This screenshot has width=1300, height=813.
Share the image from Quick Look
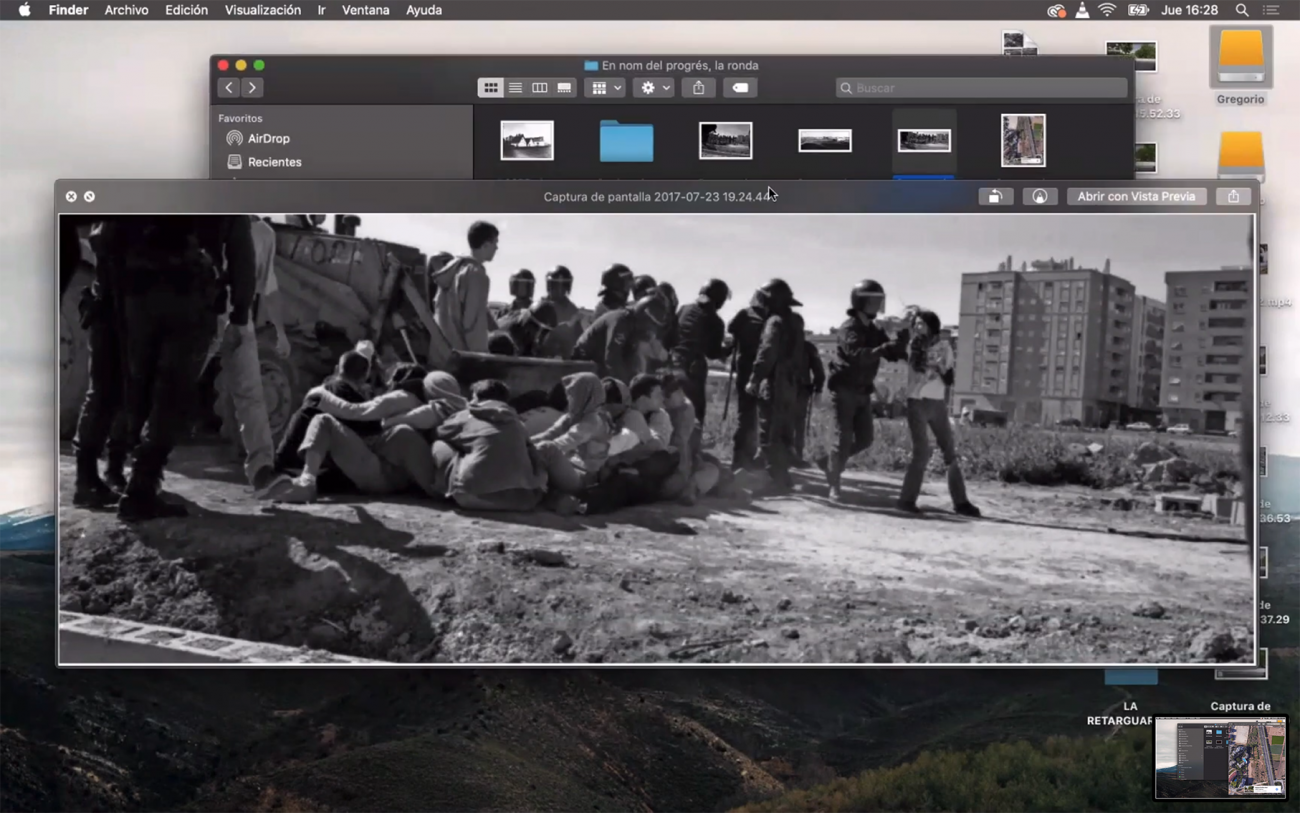click(1233, 197)
